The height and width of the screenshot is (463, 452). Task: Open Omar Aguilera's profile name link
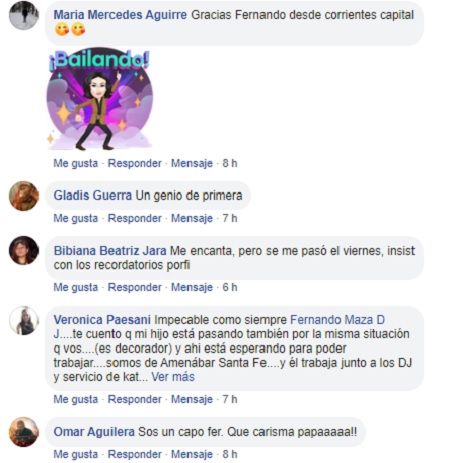[94, 432]
